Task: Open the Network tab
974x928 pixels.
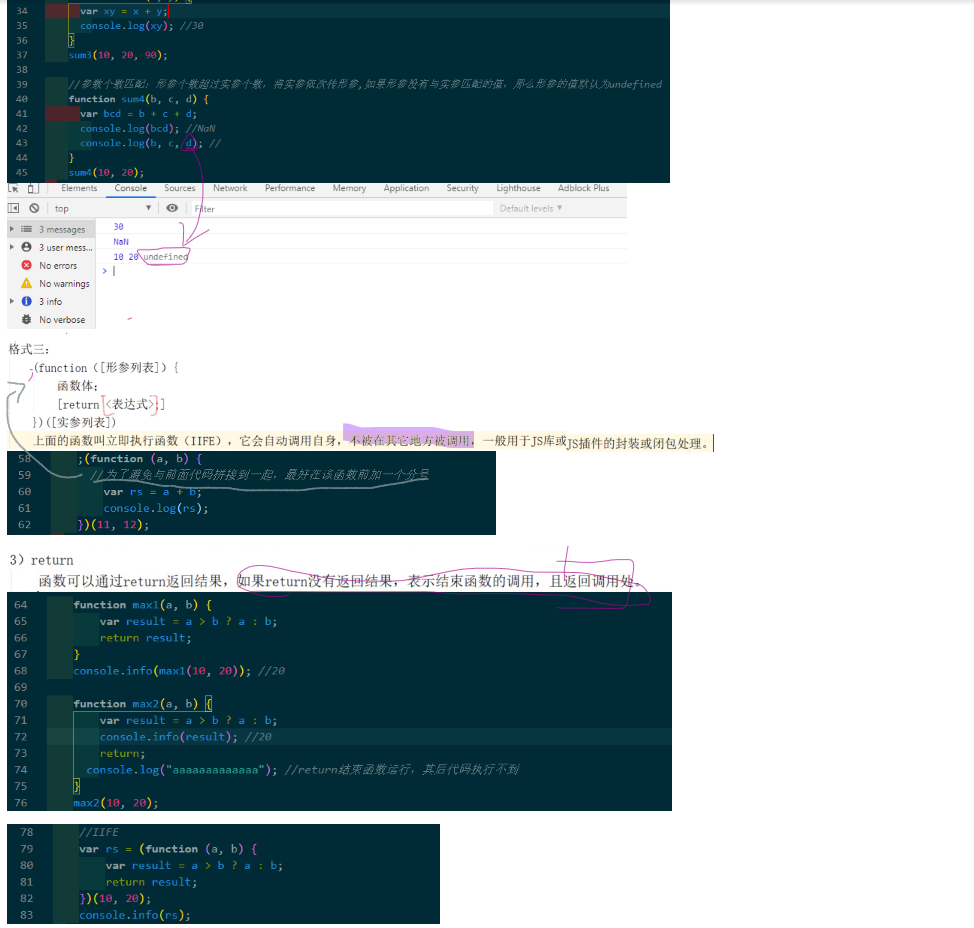Action: pos(230,188)
